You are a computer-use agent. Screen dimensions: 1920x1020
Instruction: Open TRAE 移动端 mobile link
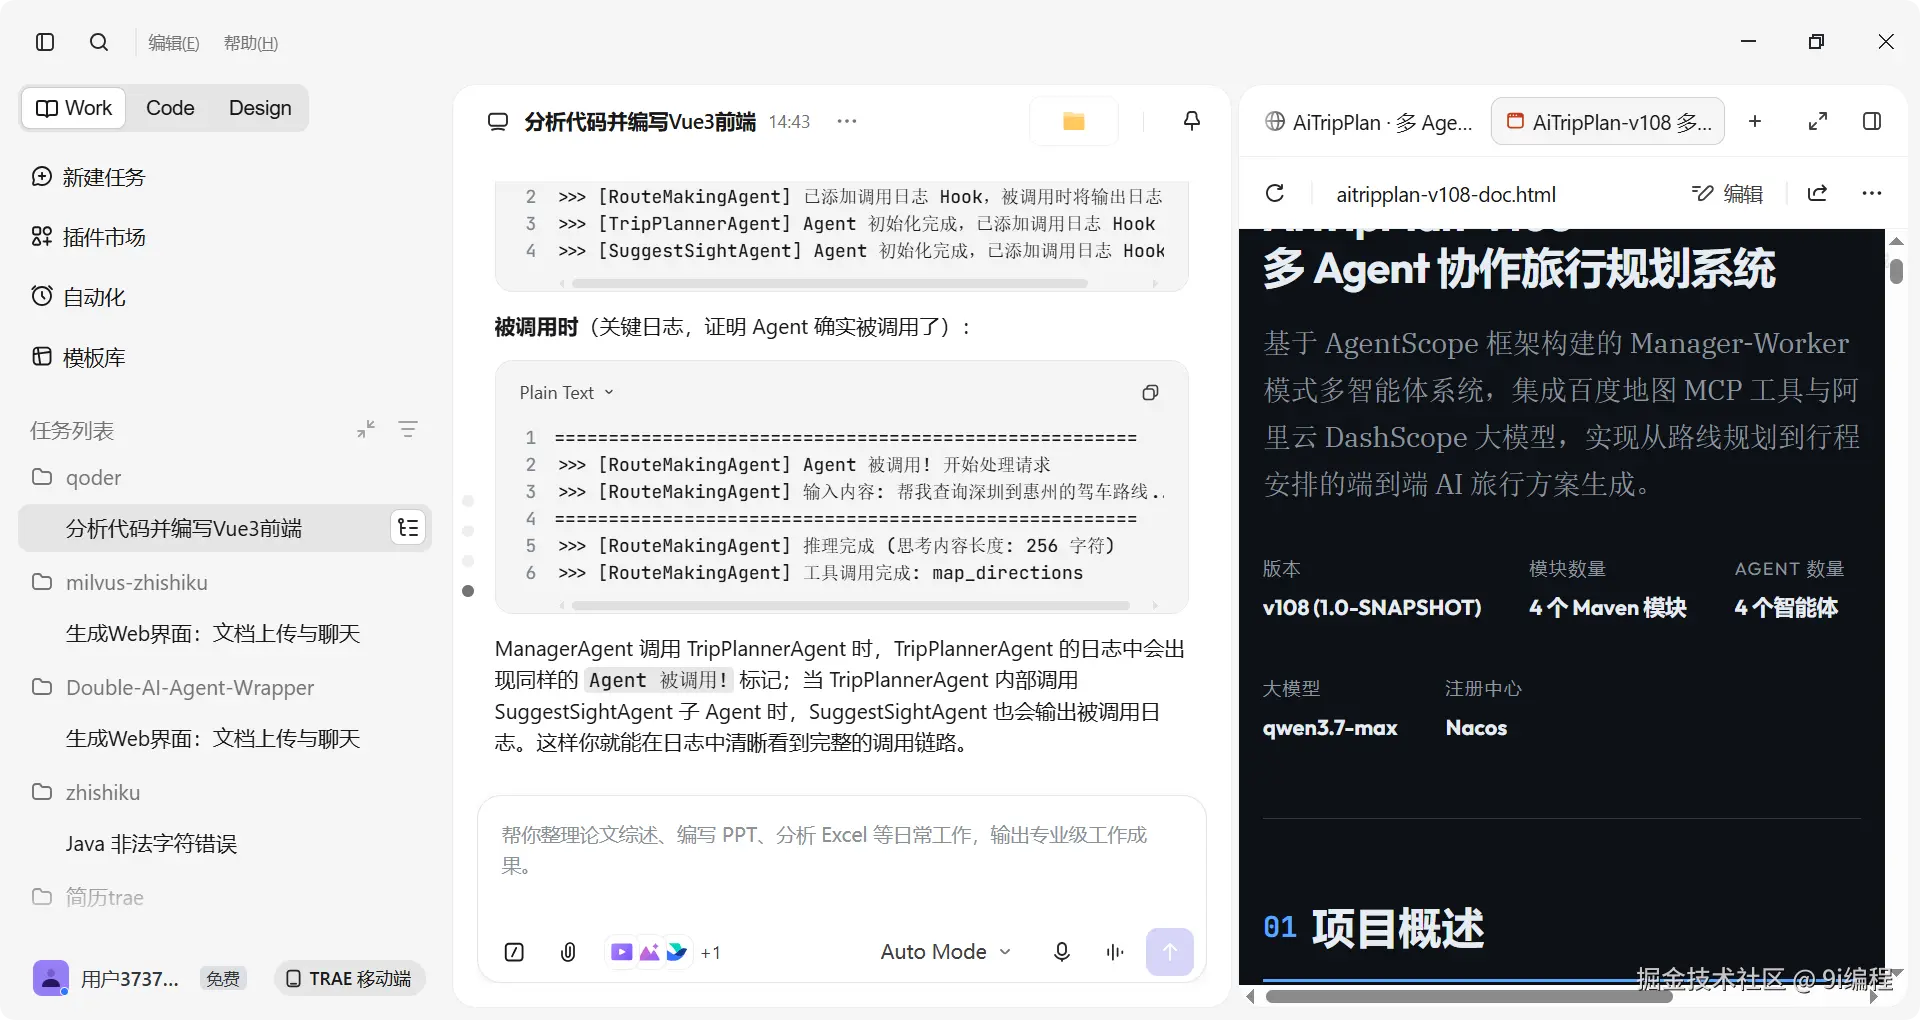coord(349,978)
